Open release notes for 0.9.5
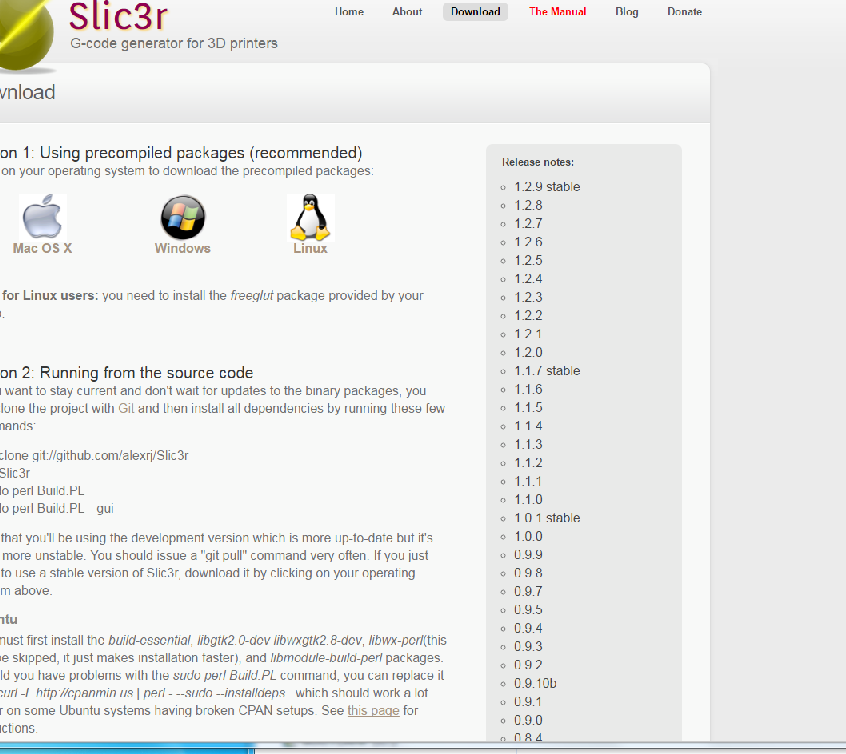 click(528, 609)
